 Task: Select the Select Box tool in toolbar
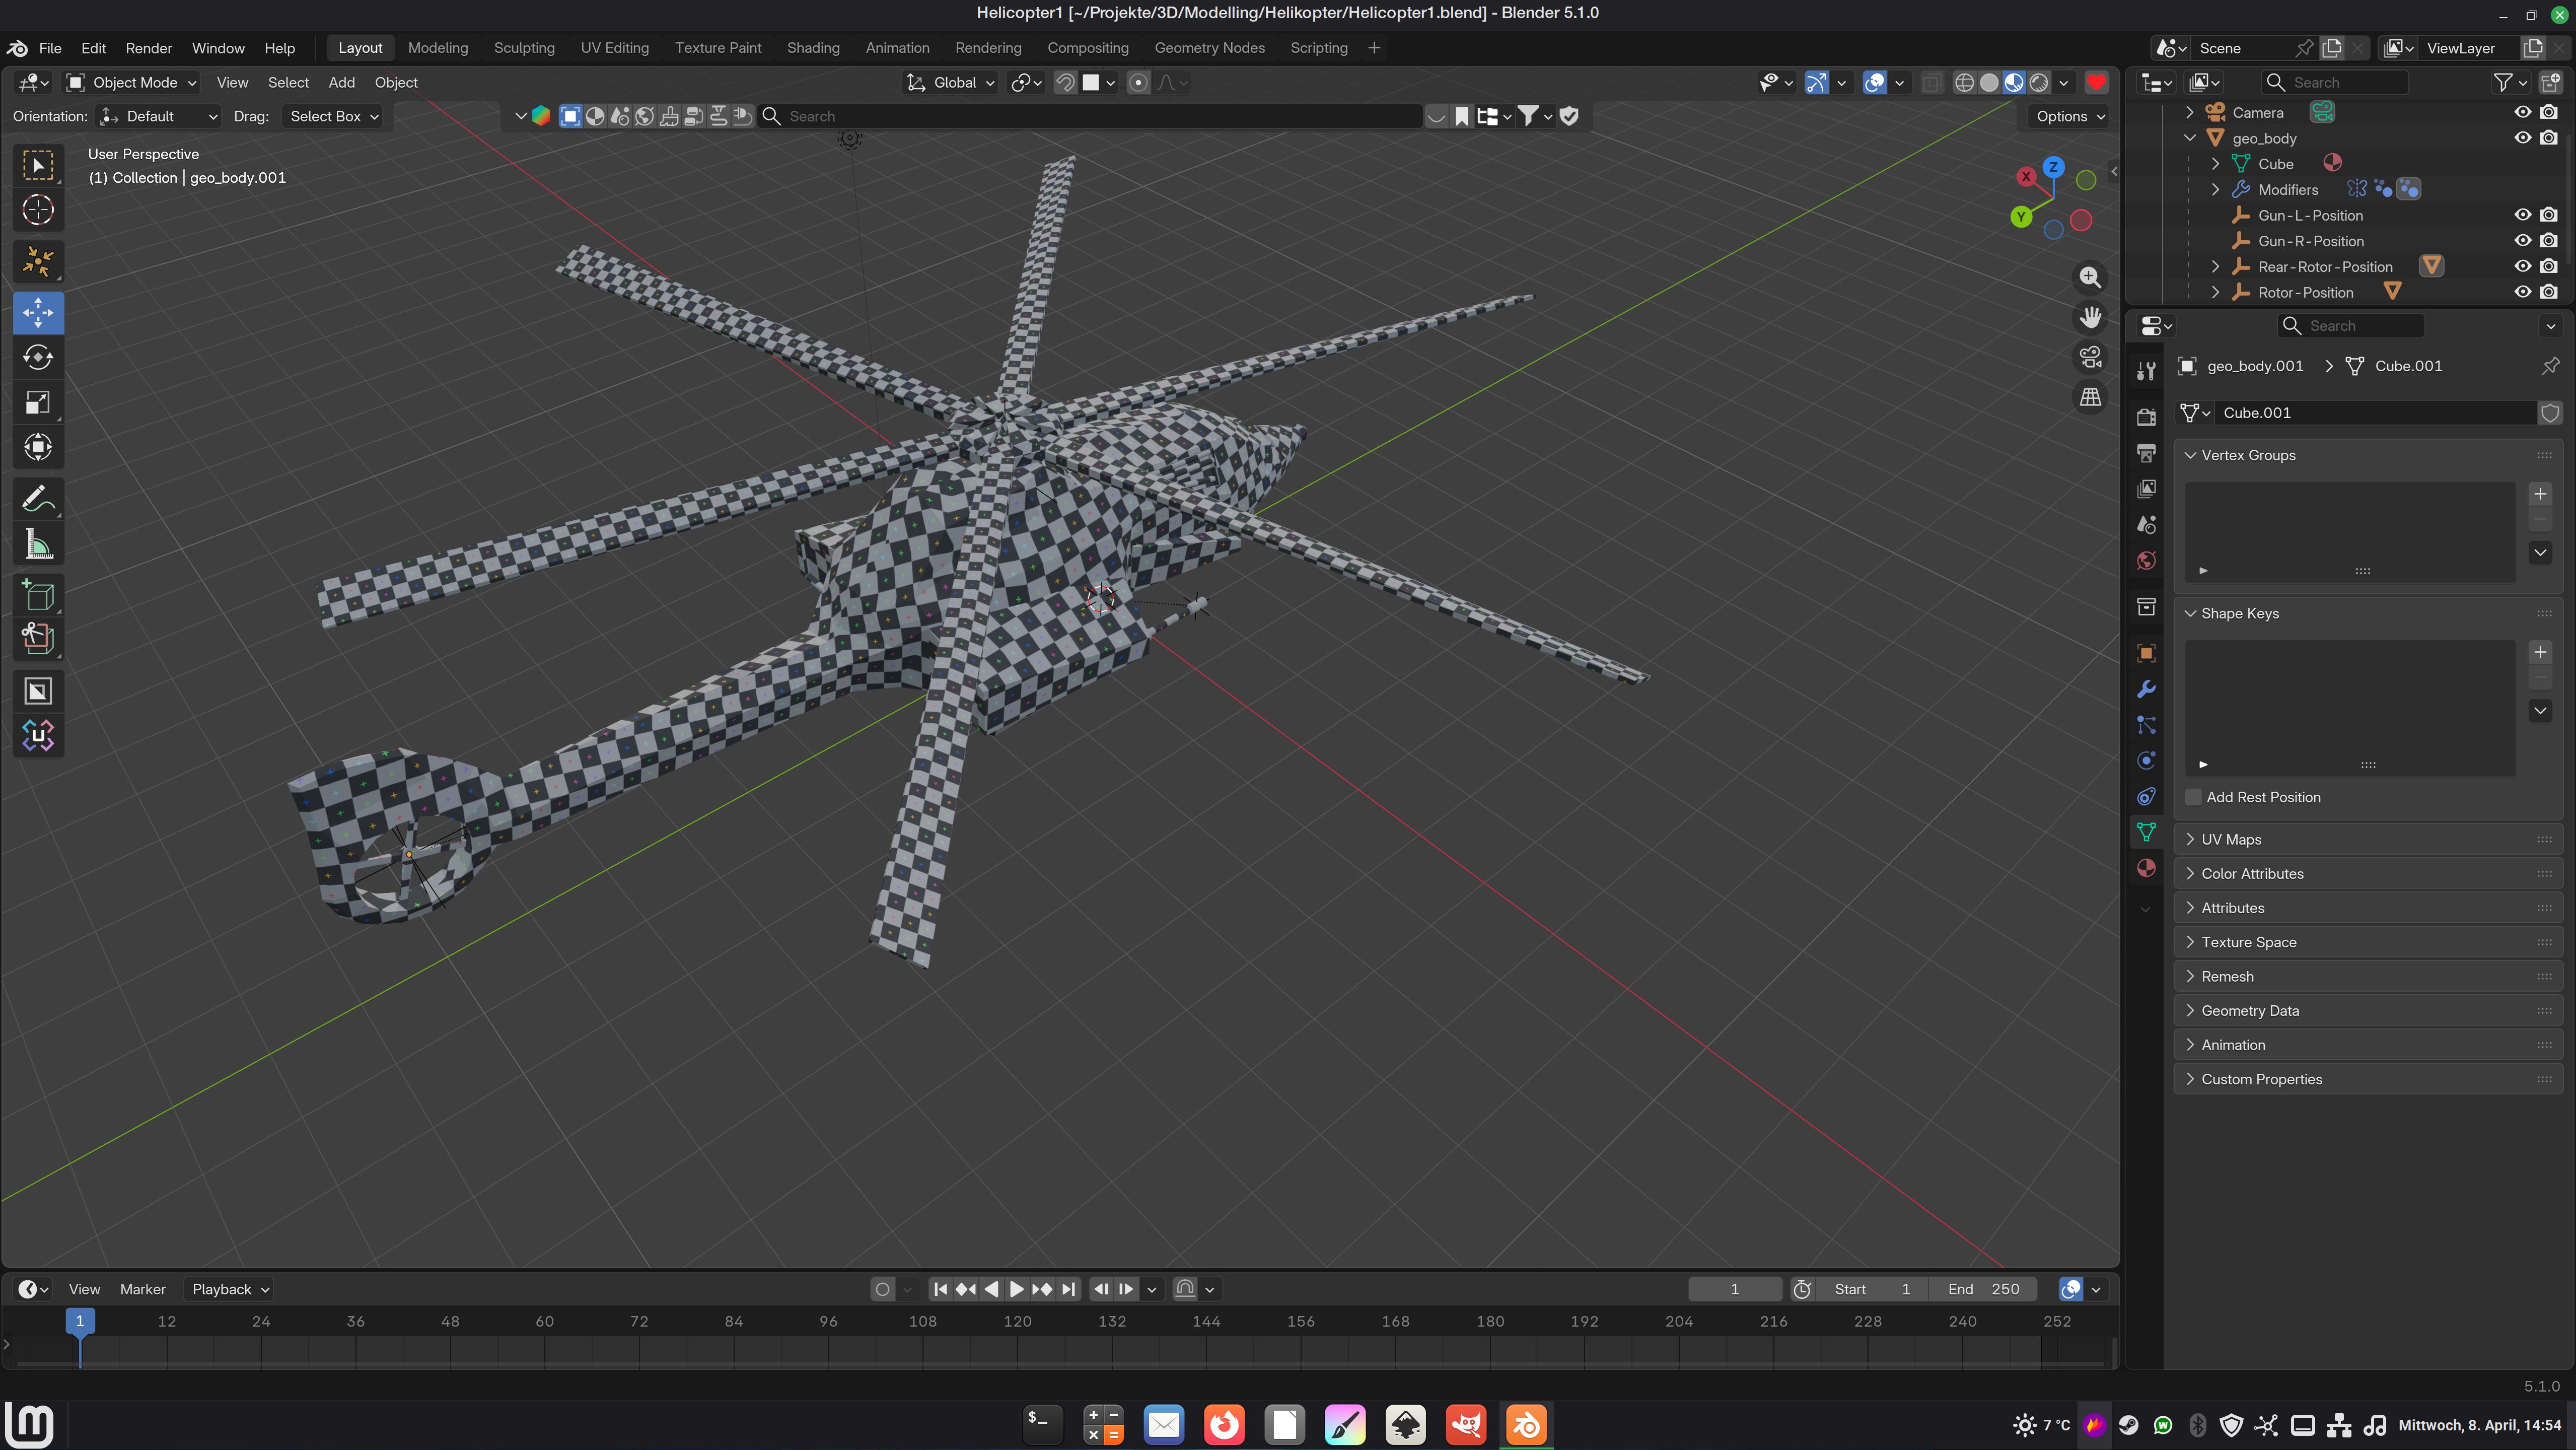(x=38, y=166)
